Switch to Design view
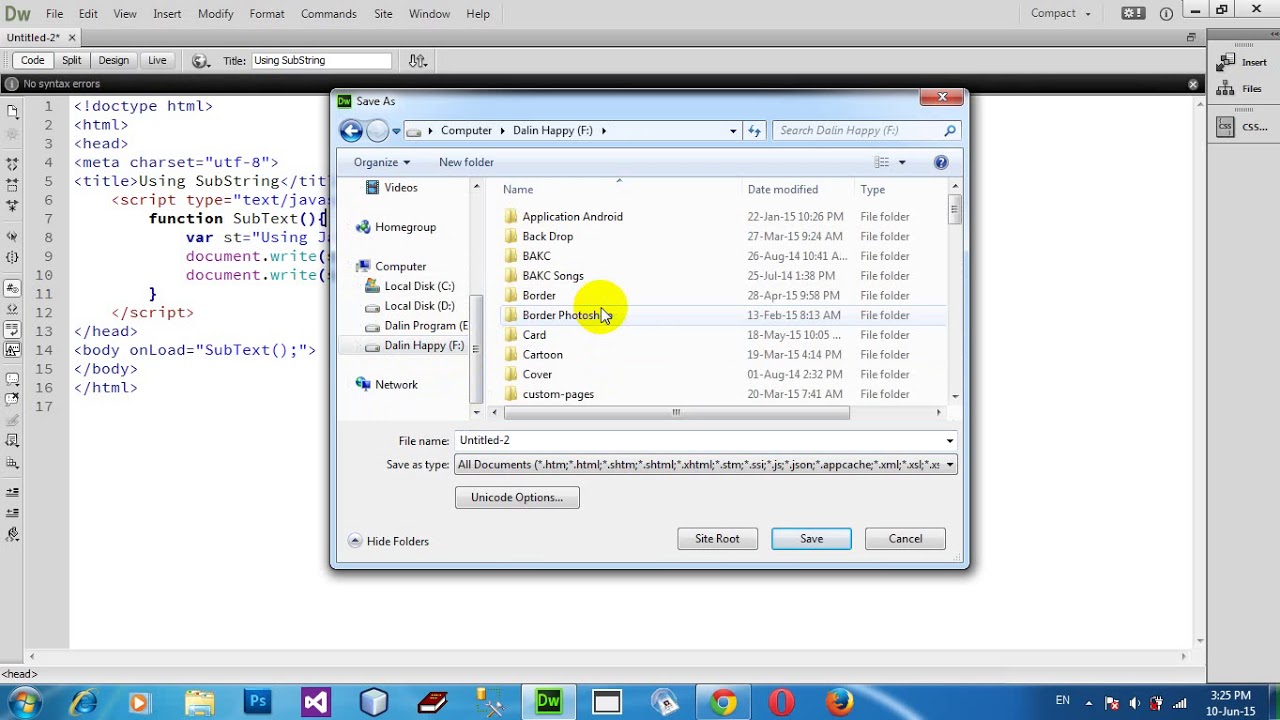Viewport: 1280px width, 720px height. (113, 61)
